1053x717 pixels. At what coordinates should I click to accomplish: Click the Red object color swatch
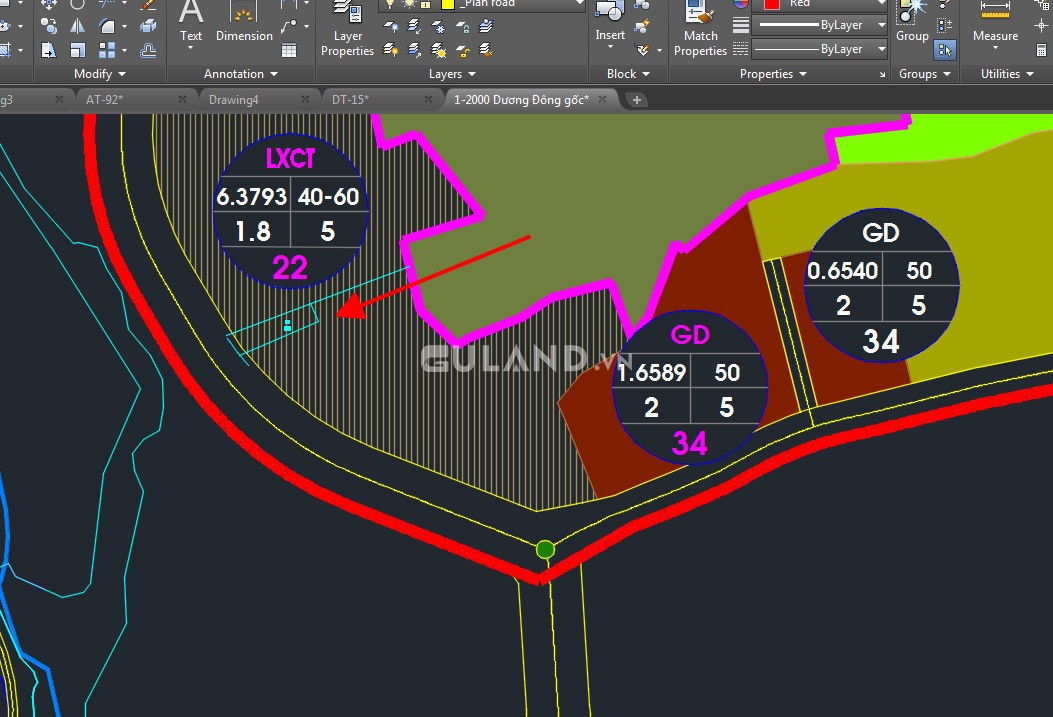coord(772,4)
